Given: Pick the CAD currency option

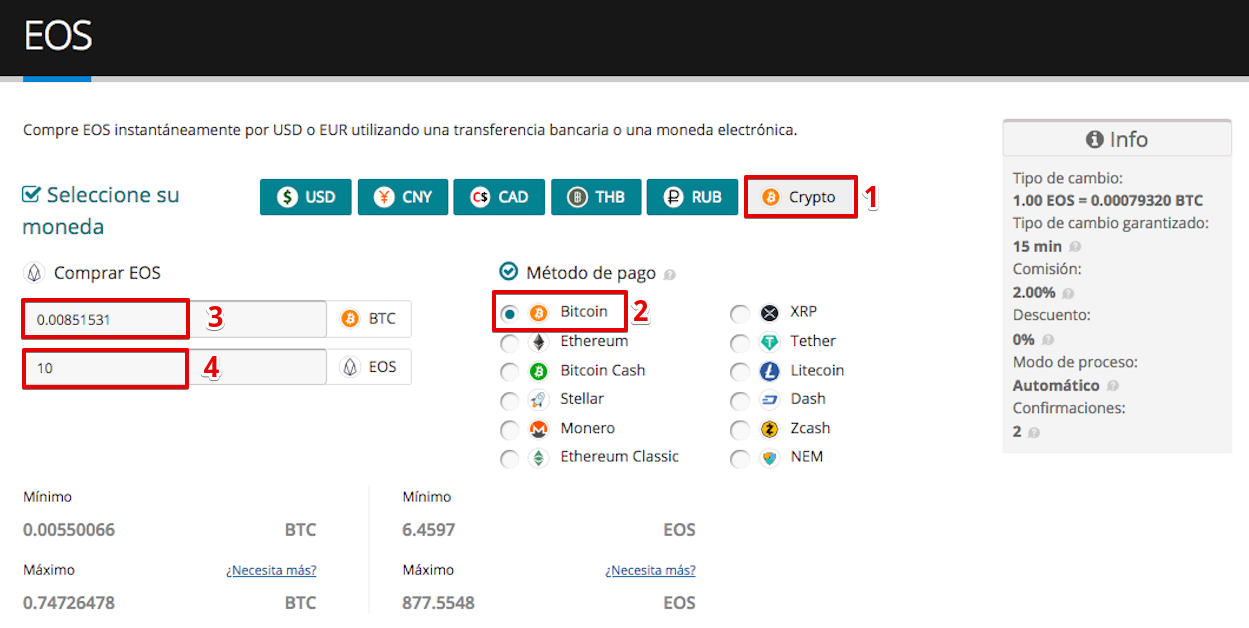Looking at the screenshot, I should [x=499, y=197].
